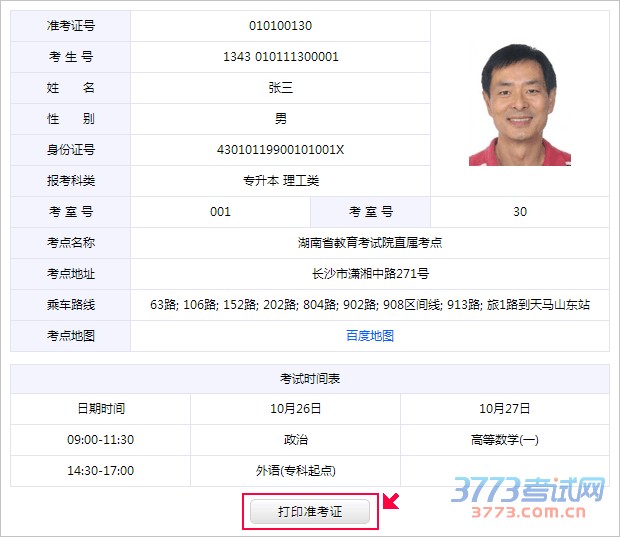Click the red arrow beside the print button

tap(392, 500)
